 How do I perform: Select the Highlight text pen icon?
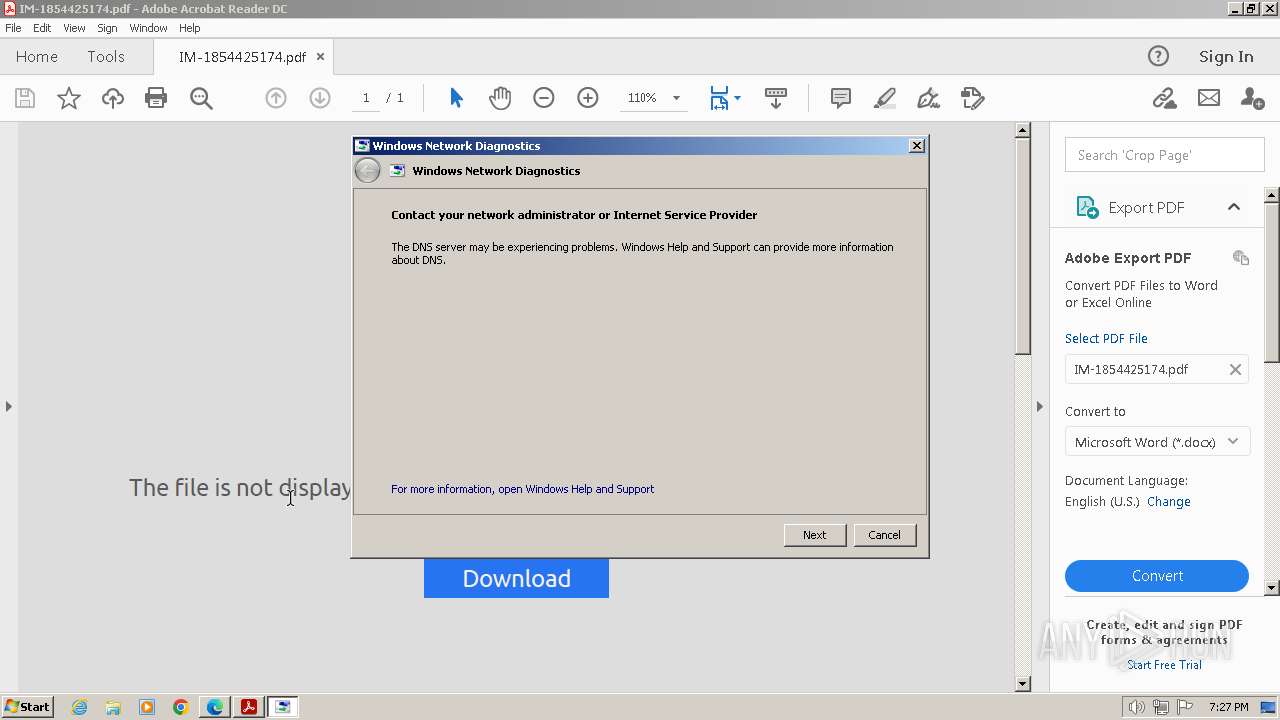coord(885,98)
